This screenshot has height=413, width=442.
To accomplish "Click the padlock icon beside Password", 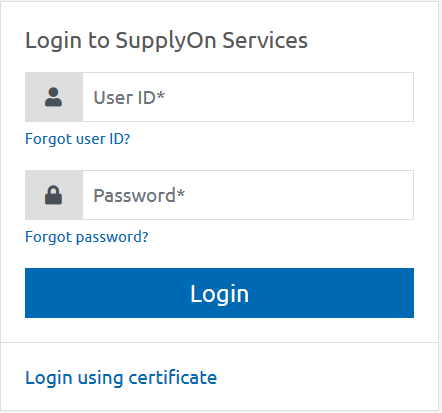I will click(x=53, y=195).
